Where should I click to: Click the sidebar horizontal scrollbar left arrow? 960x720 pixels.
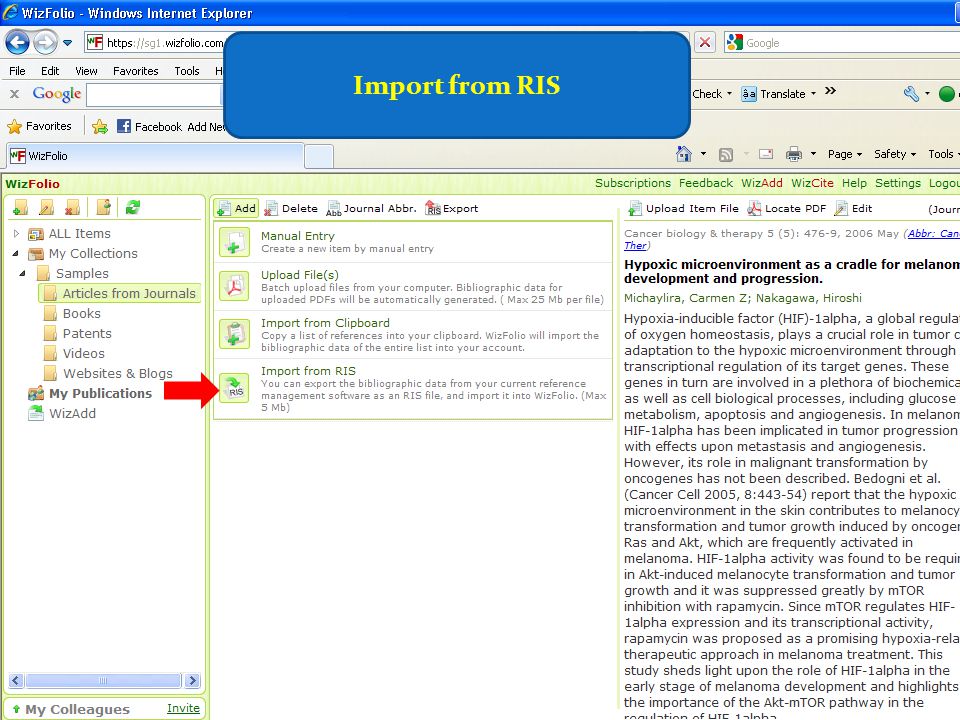tap(16, 680)
